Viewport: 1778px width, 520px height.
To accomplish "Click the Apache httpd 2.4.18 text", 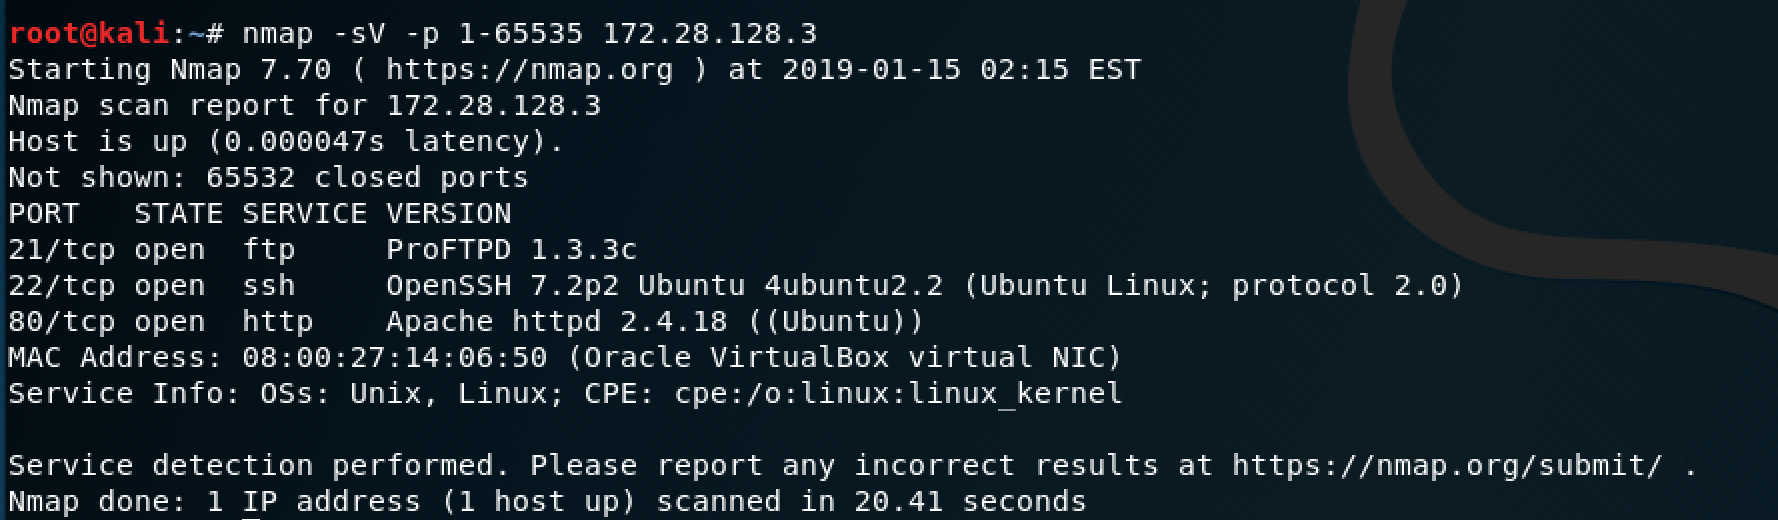I will tap(556, 322).
